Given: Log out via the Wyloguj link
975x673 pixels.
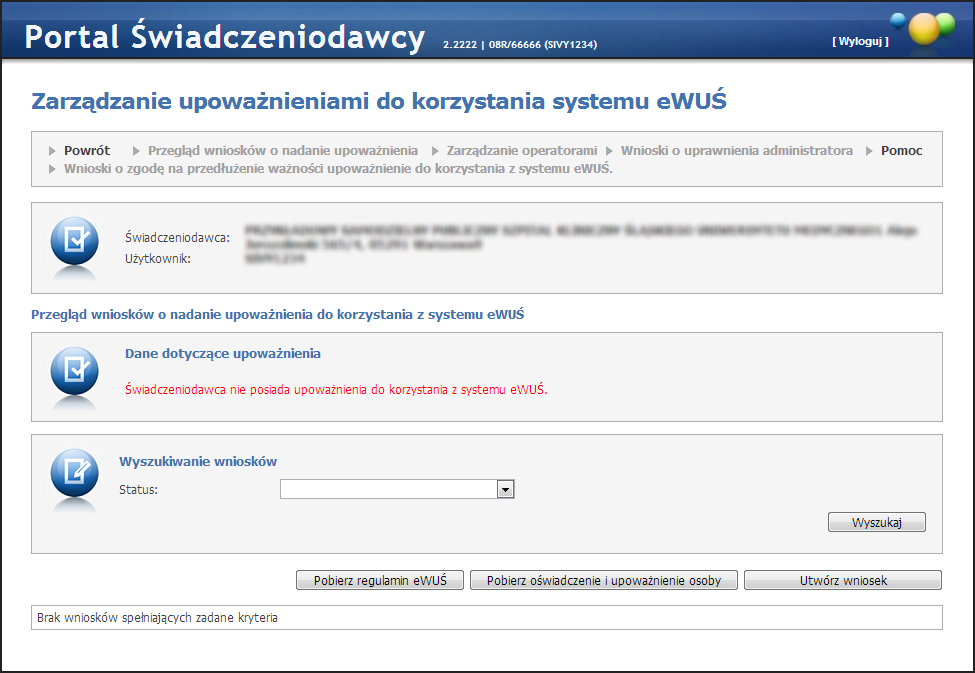Looking at the screenshot, I should point(859,41).
